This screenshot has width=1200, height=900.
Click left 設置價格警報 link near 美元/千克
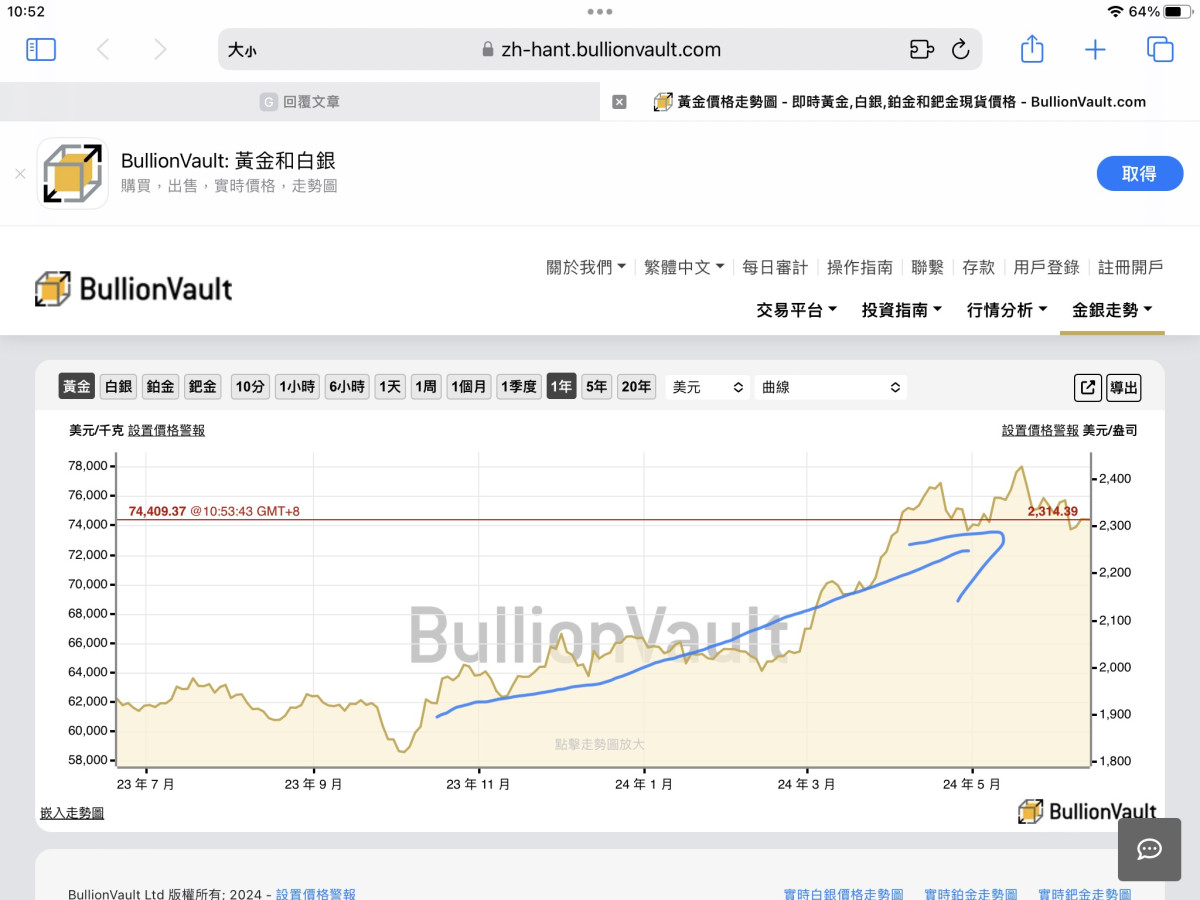coord(166,430)
